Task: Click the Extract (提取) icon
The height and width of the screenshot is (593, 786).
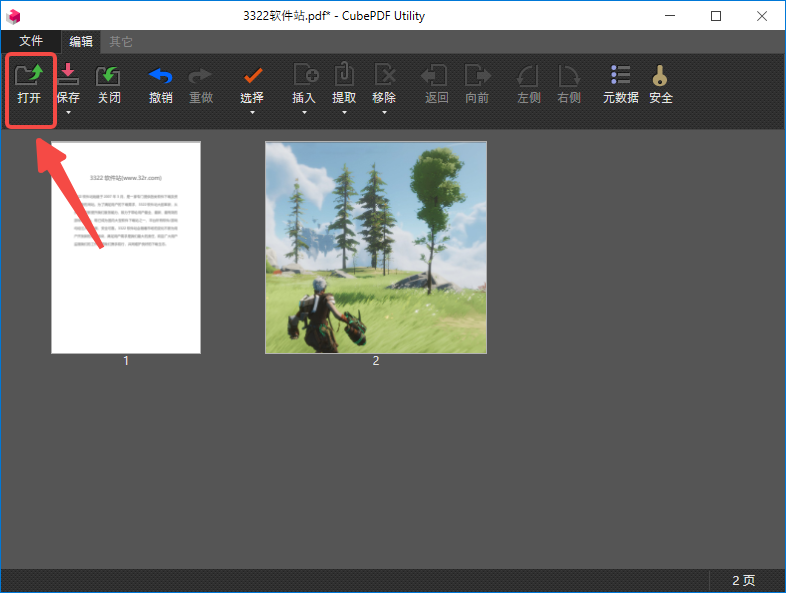Action: [x=344, y=74]
